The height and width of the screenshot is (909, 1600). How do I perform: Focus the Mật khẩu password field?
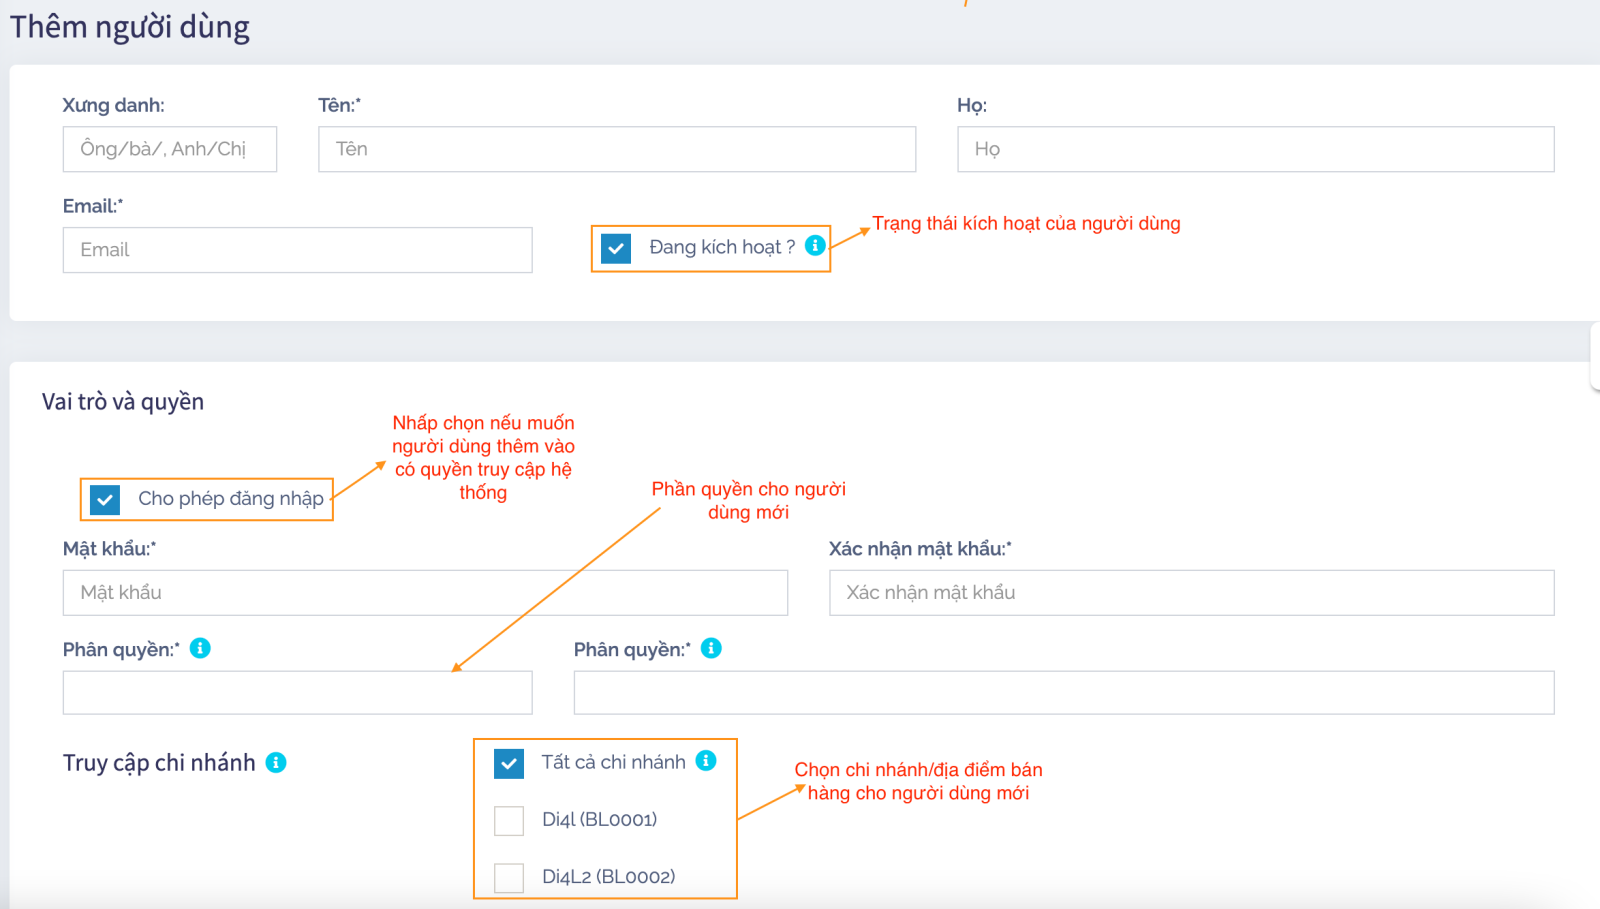tap(425, 593)
